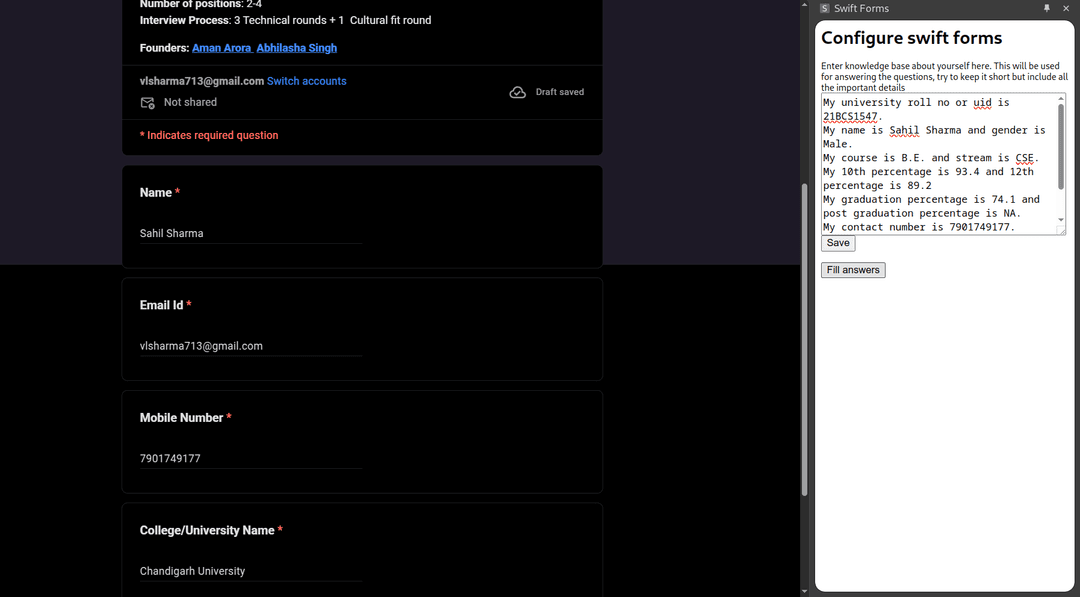Image resolution: width=1080 pixels, height=597 pixels.
Task: Click the page scrollbar up arrow
Action: click(x=804, y=5)
